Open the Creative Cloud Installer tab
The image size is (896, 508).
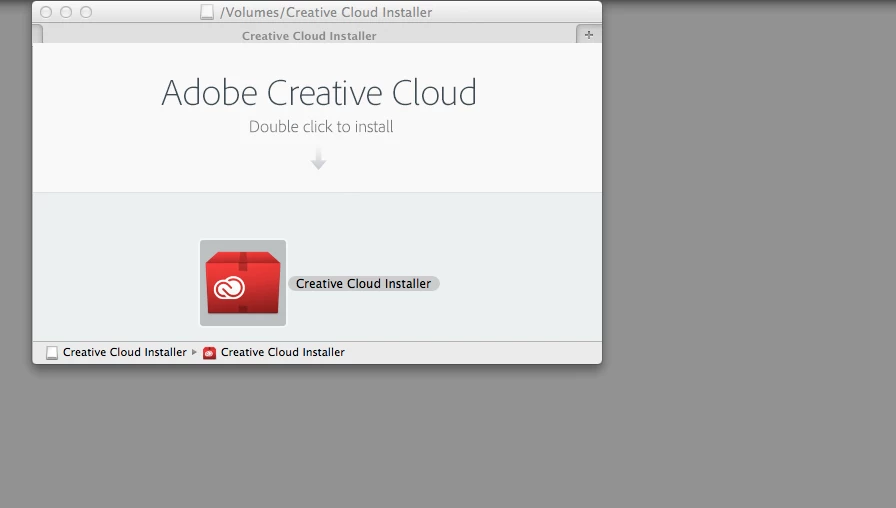click(309, 35)
